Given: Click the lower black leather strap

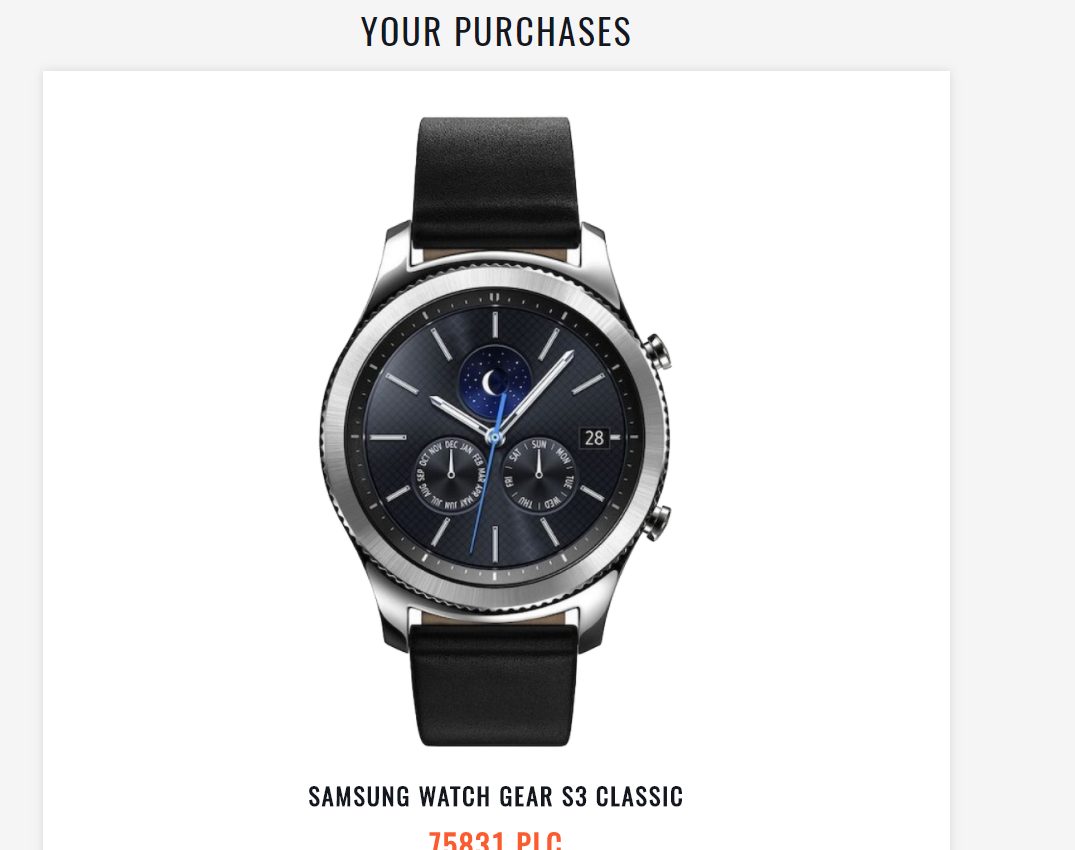Looking at the screenshot, I should [494, 684].
